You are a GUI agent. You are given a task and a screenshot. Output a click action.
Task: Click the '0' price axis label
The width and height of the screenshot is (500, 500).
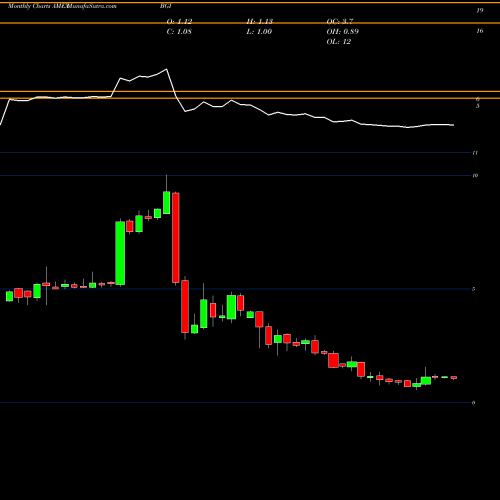pyautogui.click(x=474, y=403)
